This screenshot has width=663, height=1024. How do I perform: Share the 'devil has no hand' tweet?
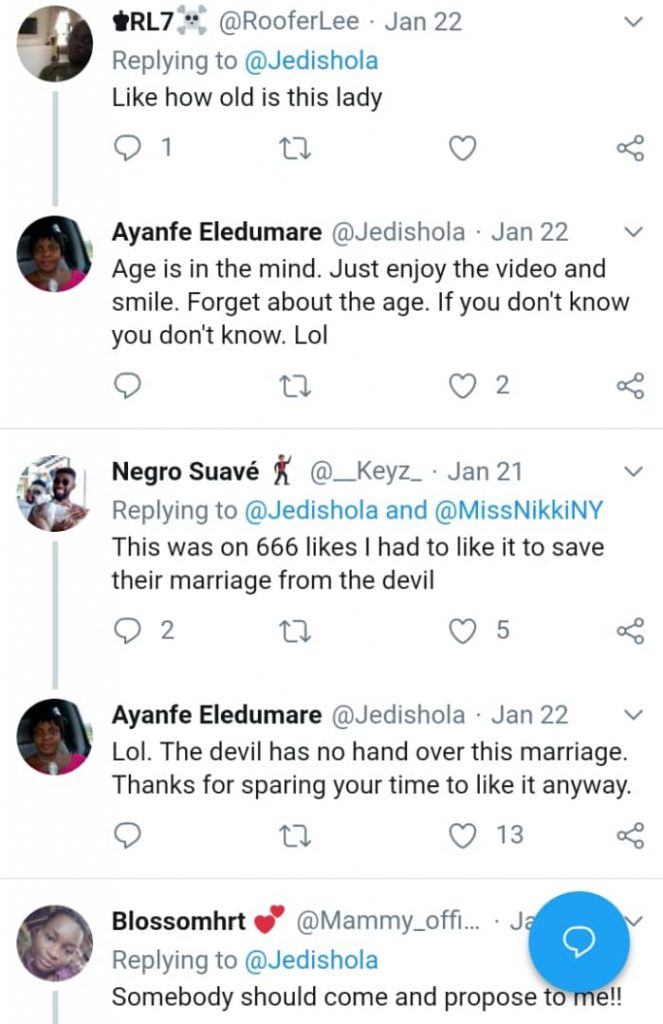coord(629,835)
